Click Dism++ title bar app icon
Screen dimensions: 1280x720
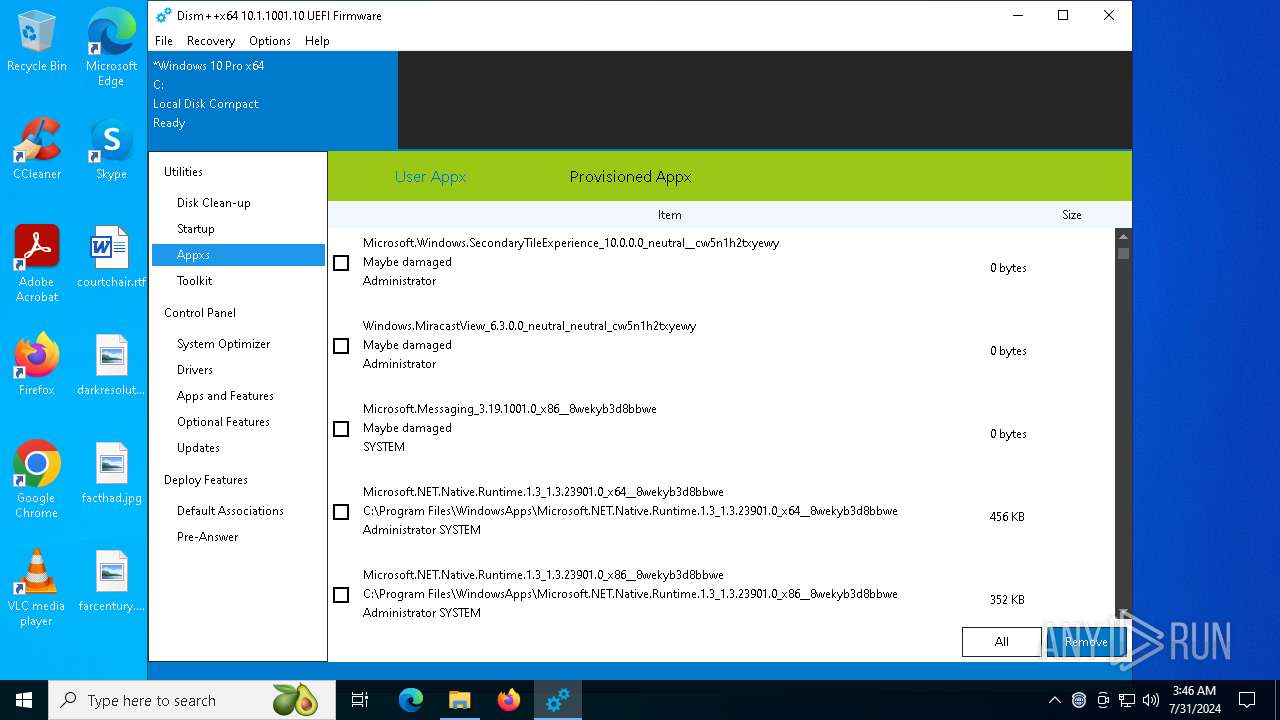164,15
